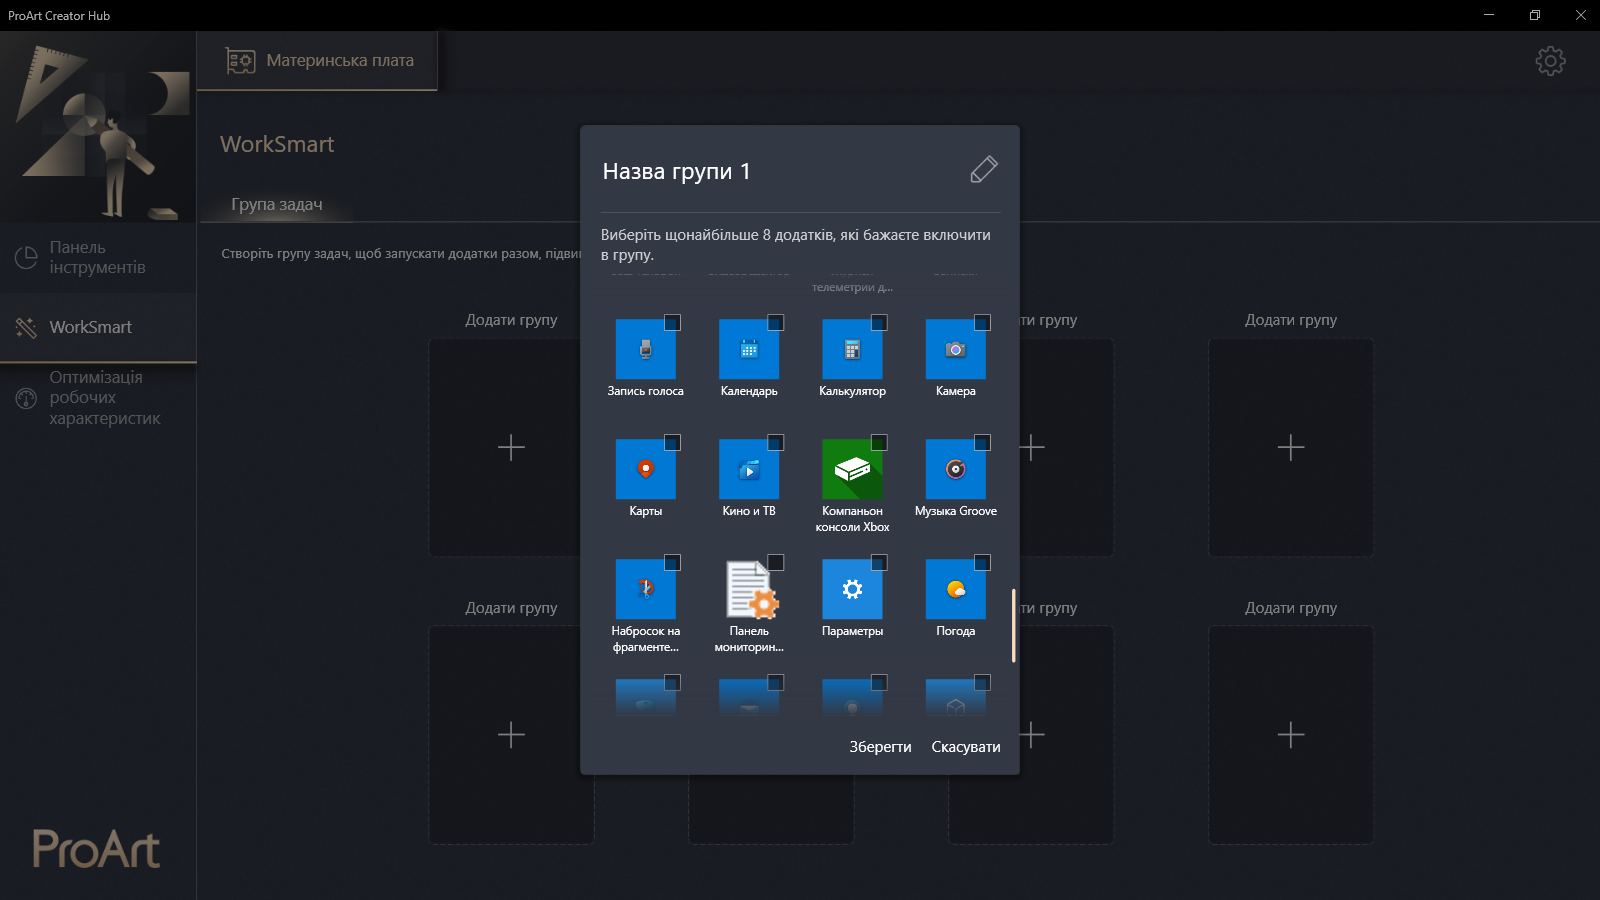Toggle the Карты checkbox

[x=672, y=442]
